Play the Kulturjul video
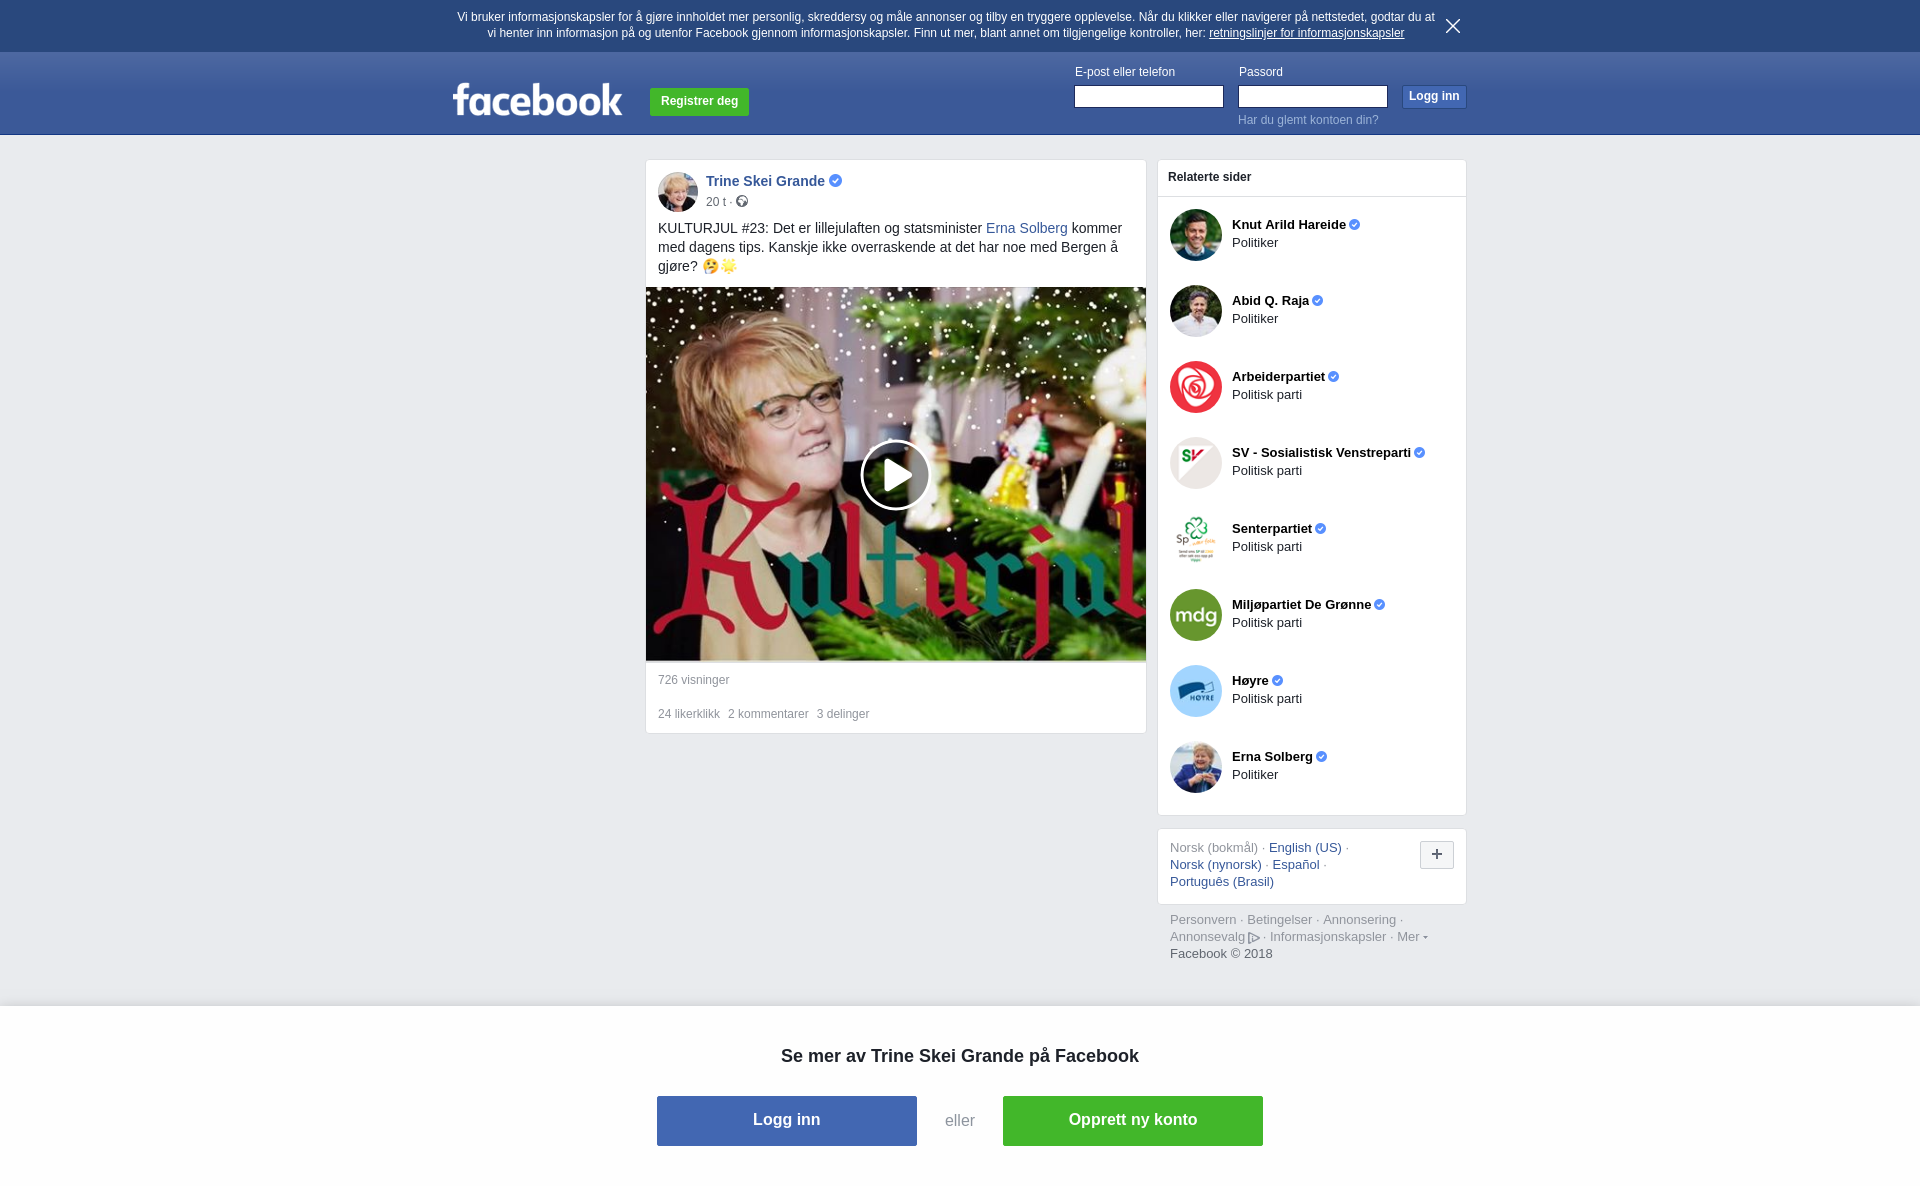Viewport: 1920px width, 1186px height. coord(895,475)
